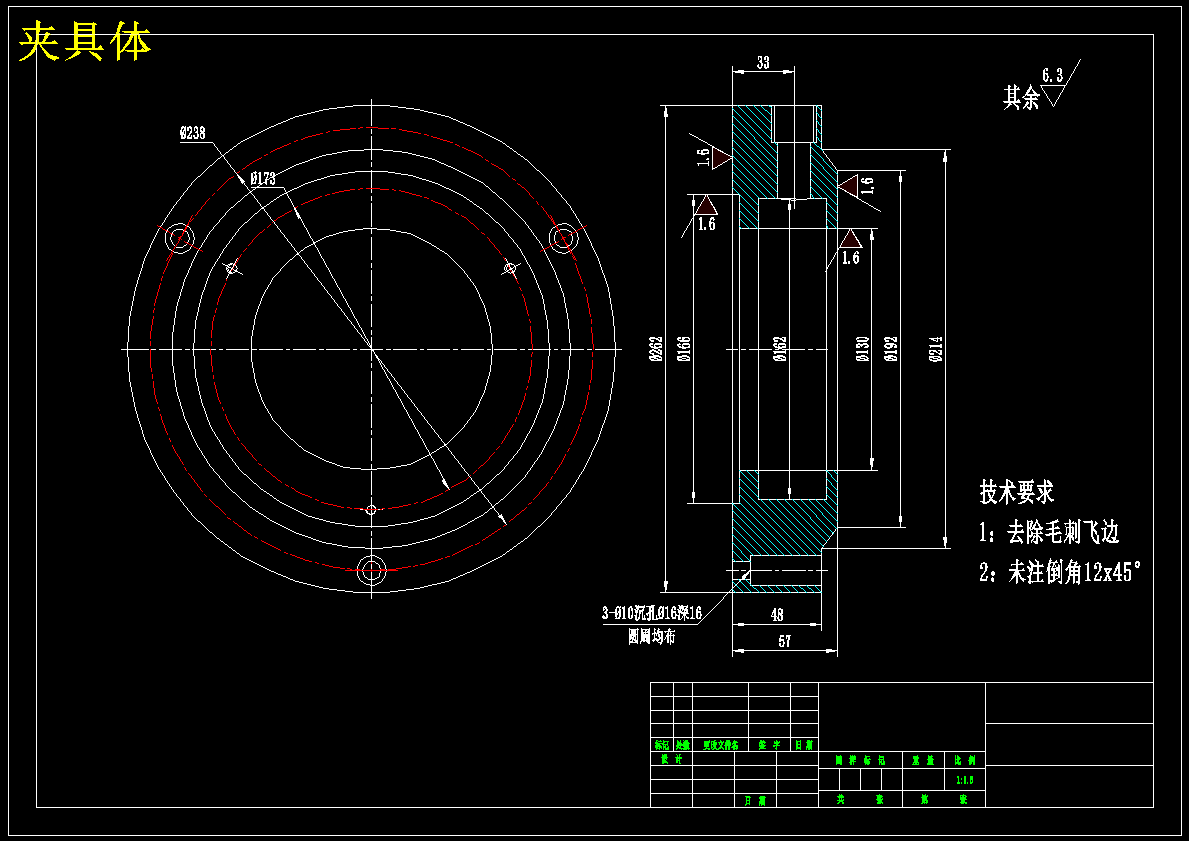Image resolution: width=1189 pixels, height=841 pixels.
Task: Select the 设计 title block cell
Action: click(671, 759)
